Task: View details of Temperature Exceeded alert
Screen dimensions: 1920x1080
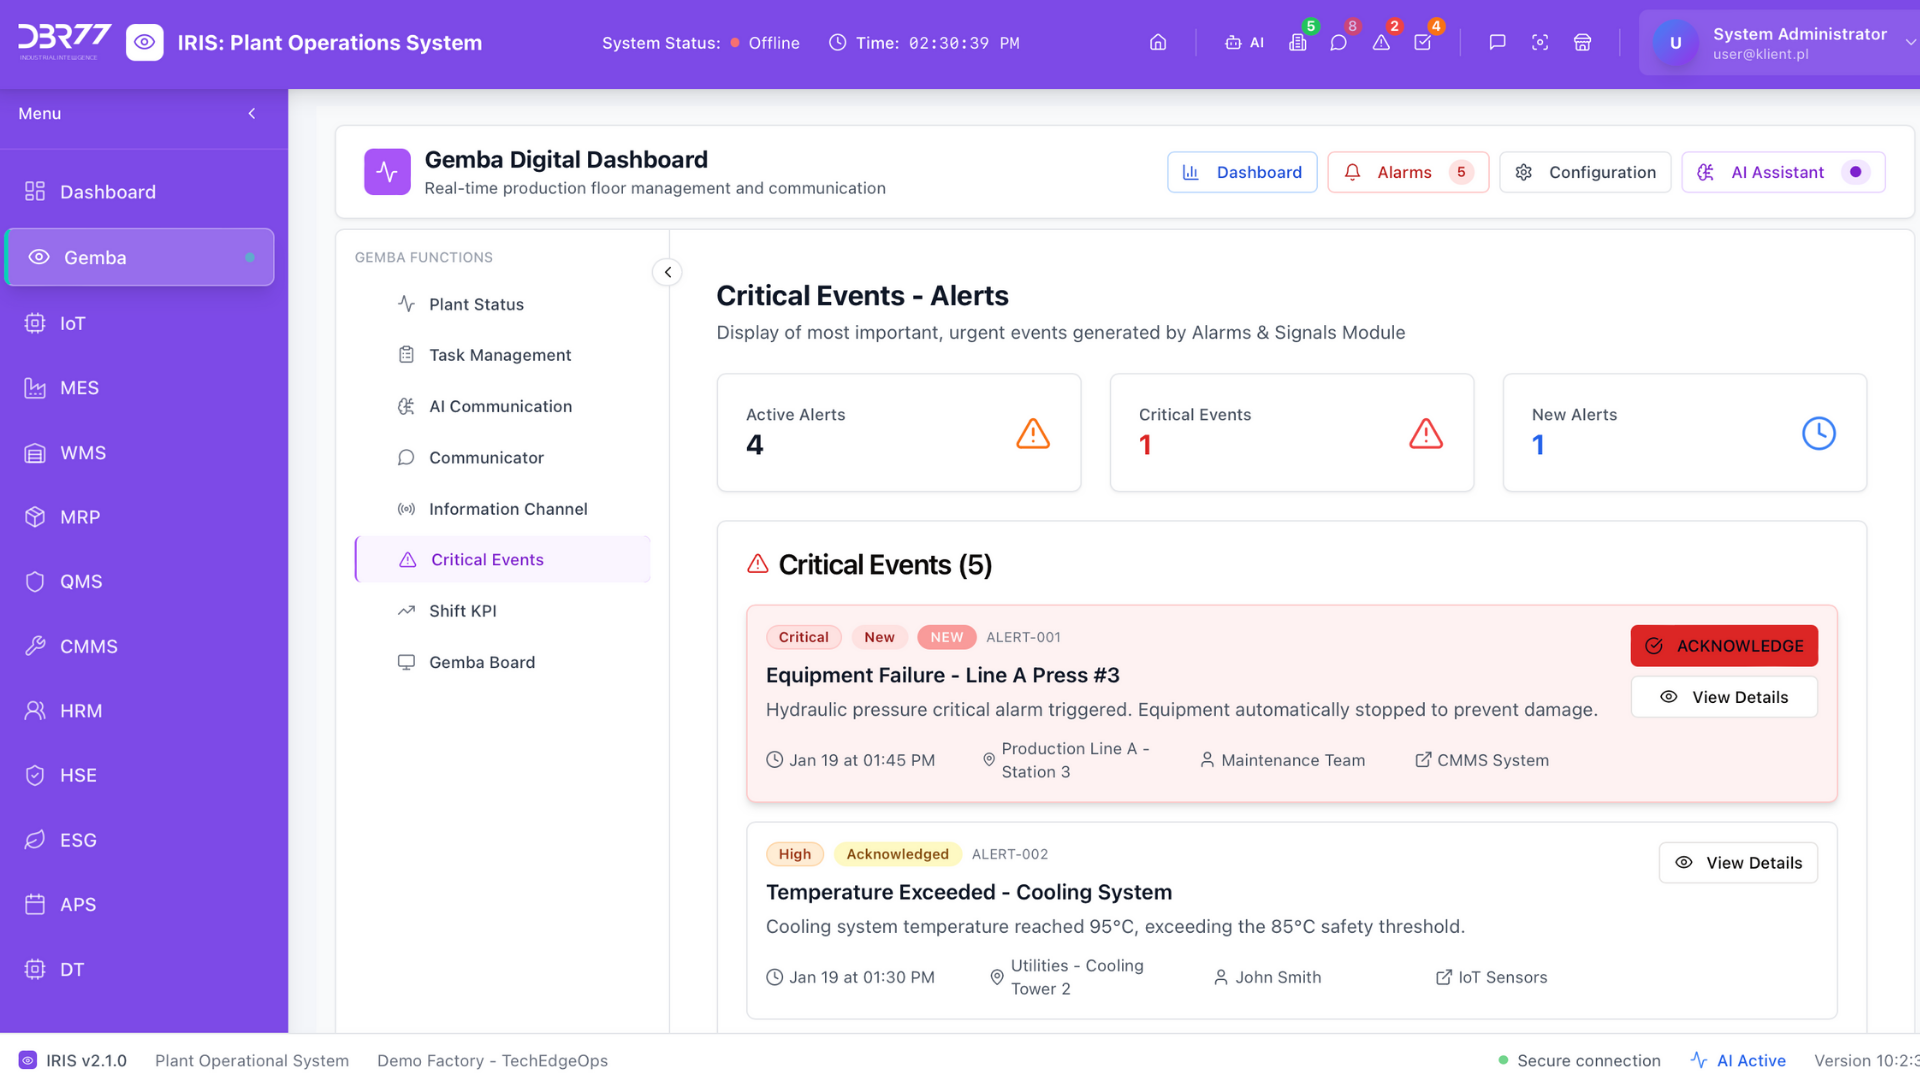Action: click(x=1738, y=863)
